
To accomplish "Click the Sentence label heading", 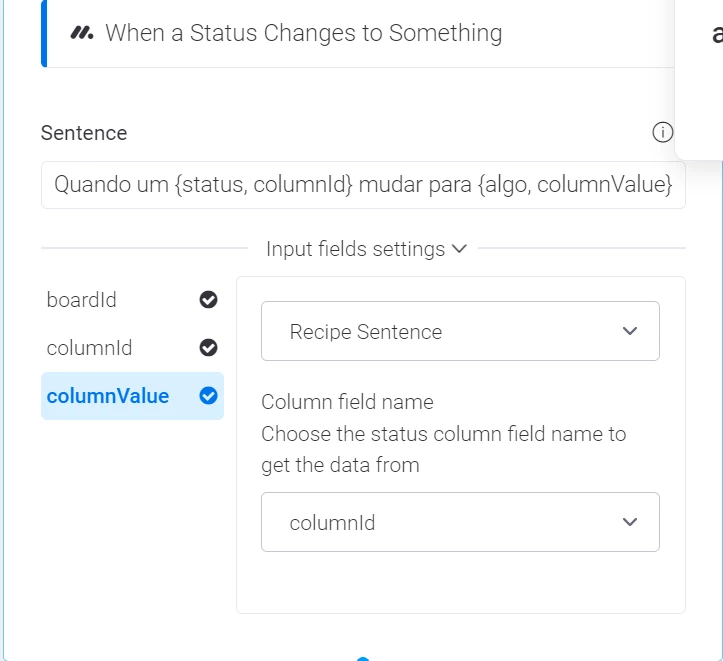I will 84,133.
